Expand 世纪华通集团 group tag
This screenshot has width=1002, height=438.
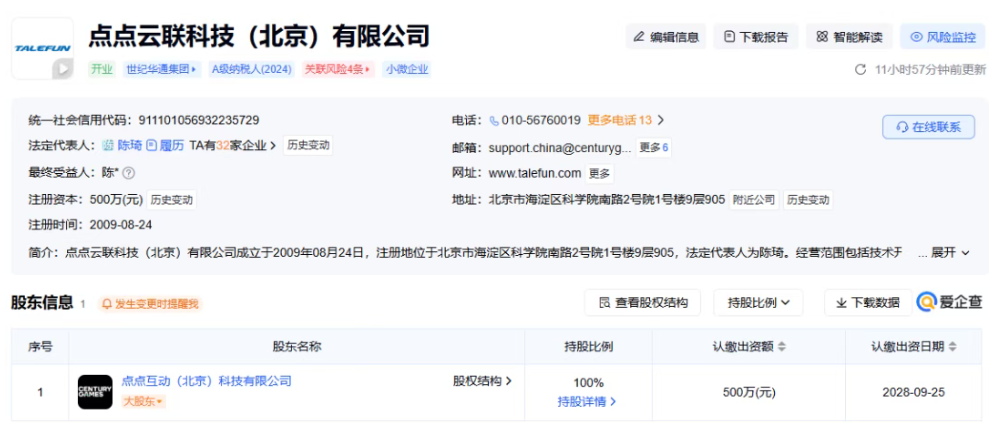(x=162, y=69)
